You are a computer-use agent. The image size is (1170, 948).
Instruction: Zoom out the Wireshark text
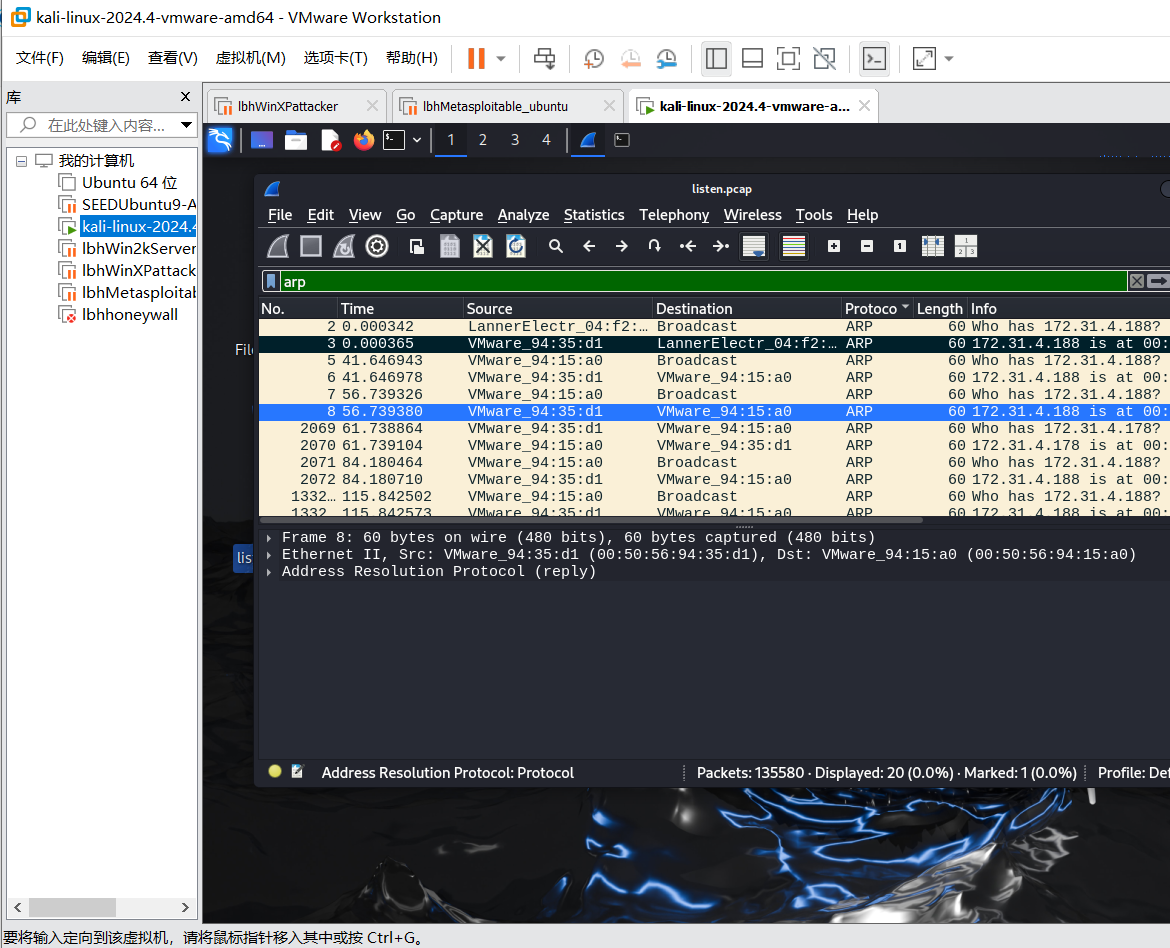[867, 246]
